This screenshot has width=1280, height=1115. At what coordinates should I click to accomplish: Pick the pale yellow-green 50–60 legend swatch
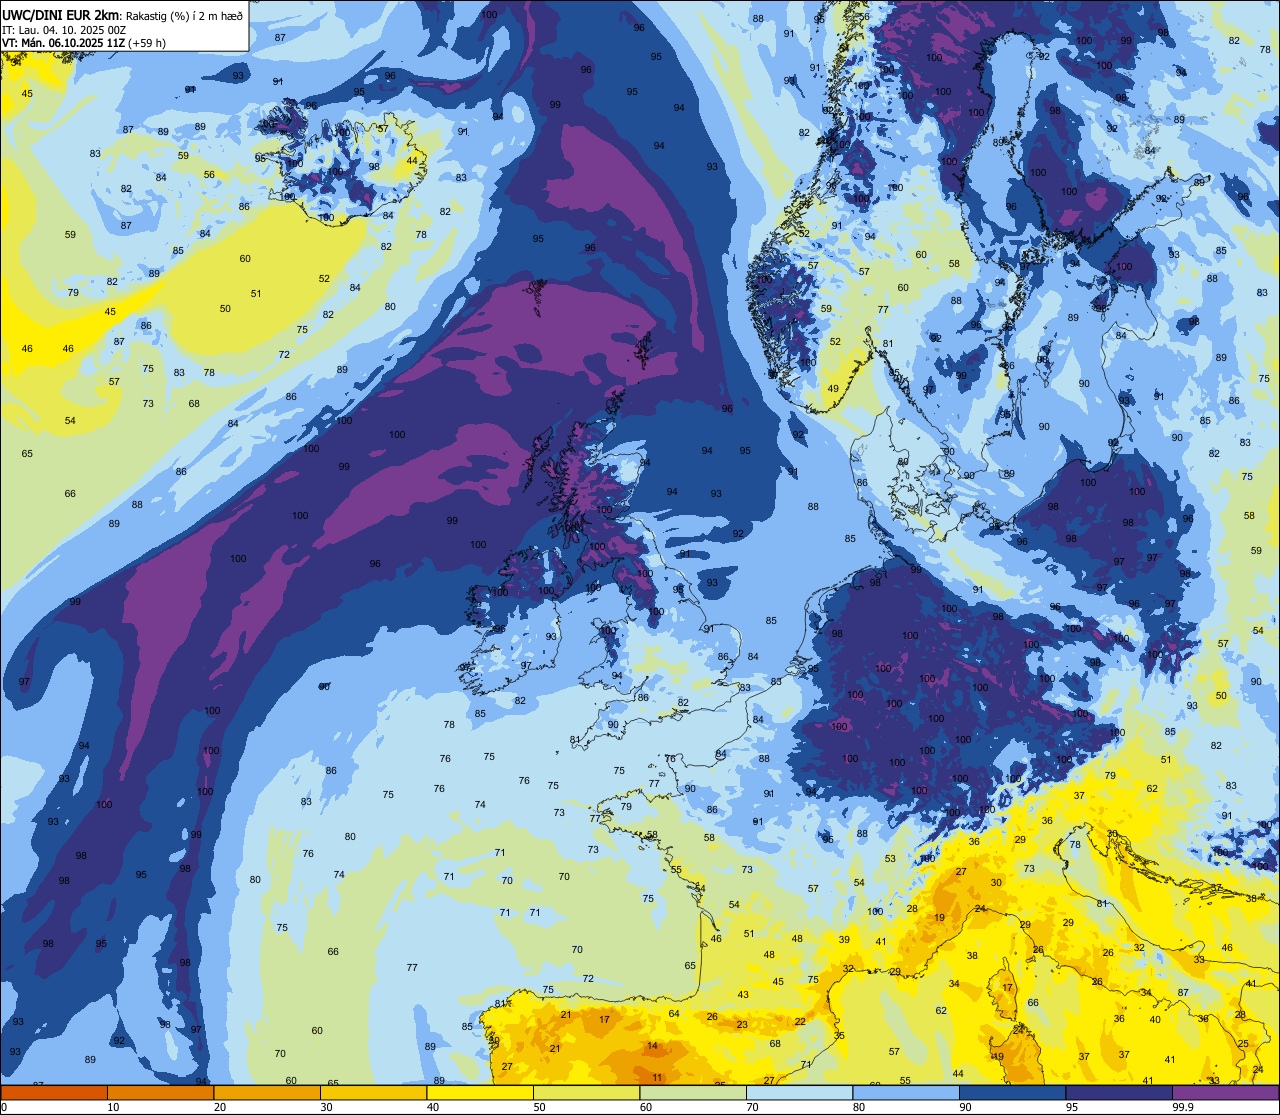[586, 1092]
